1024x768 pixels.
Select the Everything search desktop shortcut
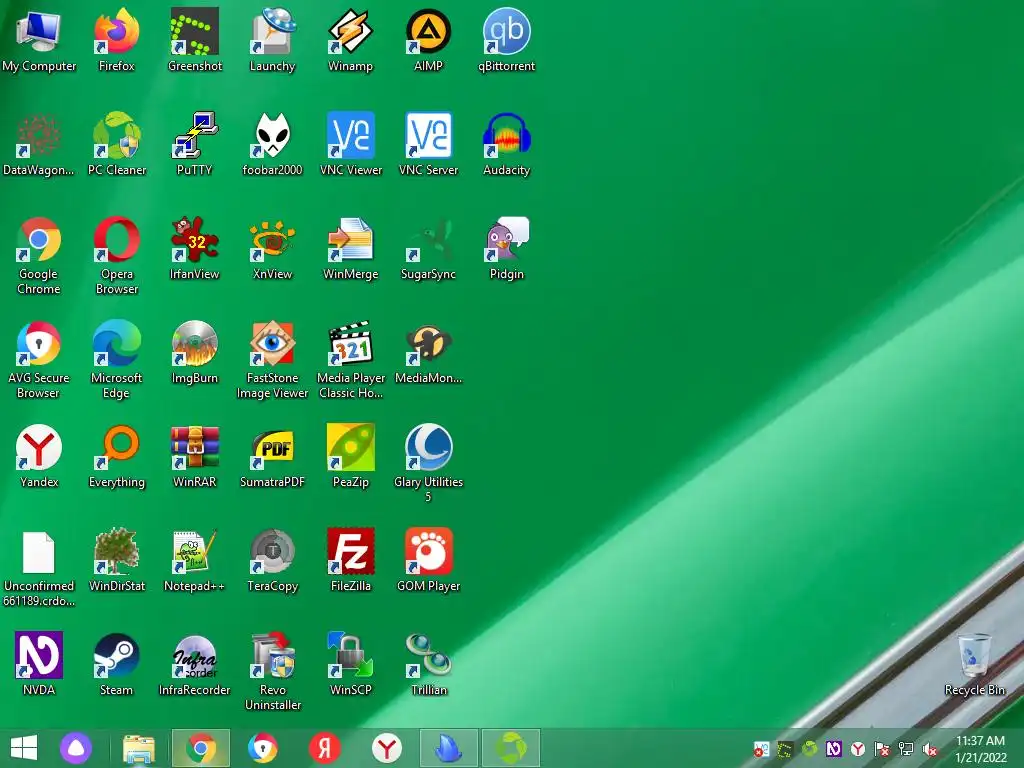coord(117,456)
